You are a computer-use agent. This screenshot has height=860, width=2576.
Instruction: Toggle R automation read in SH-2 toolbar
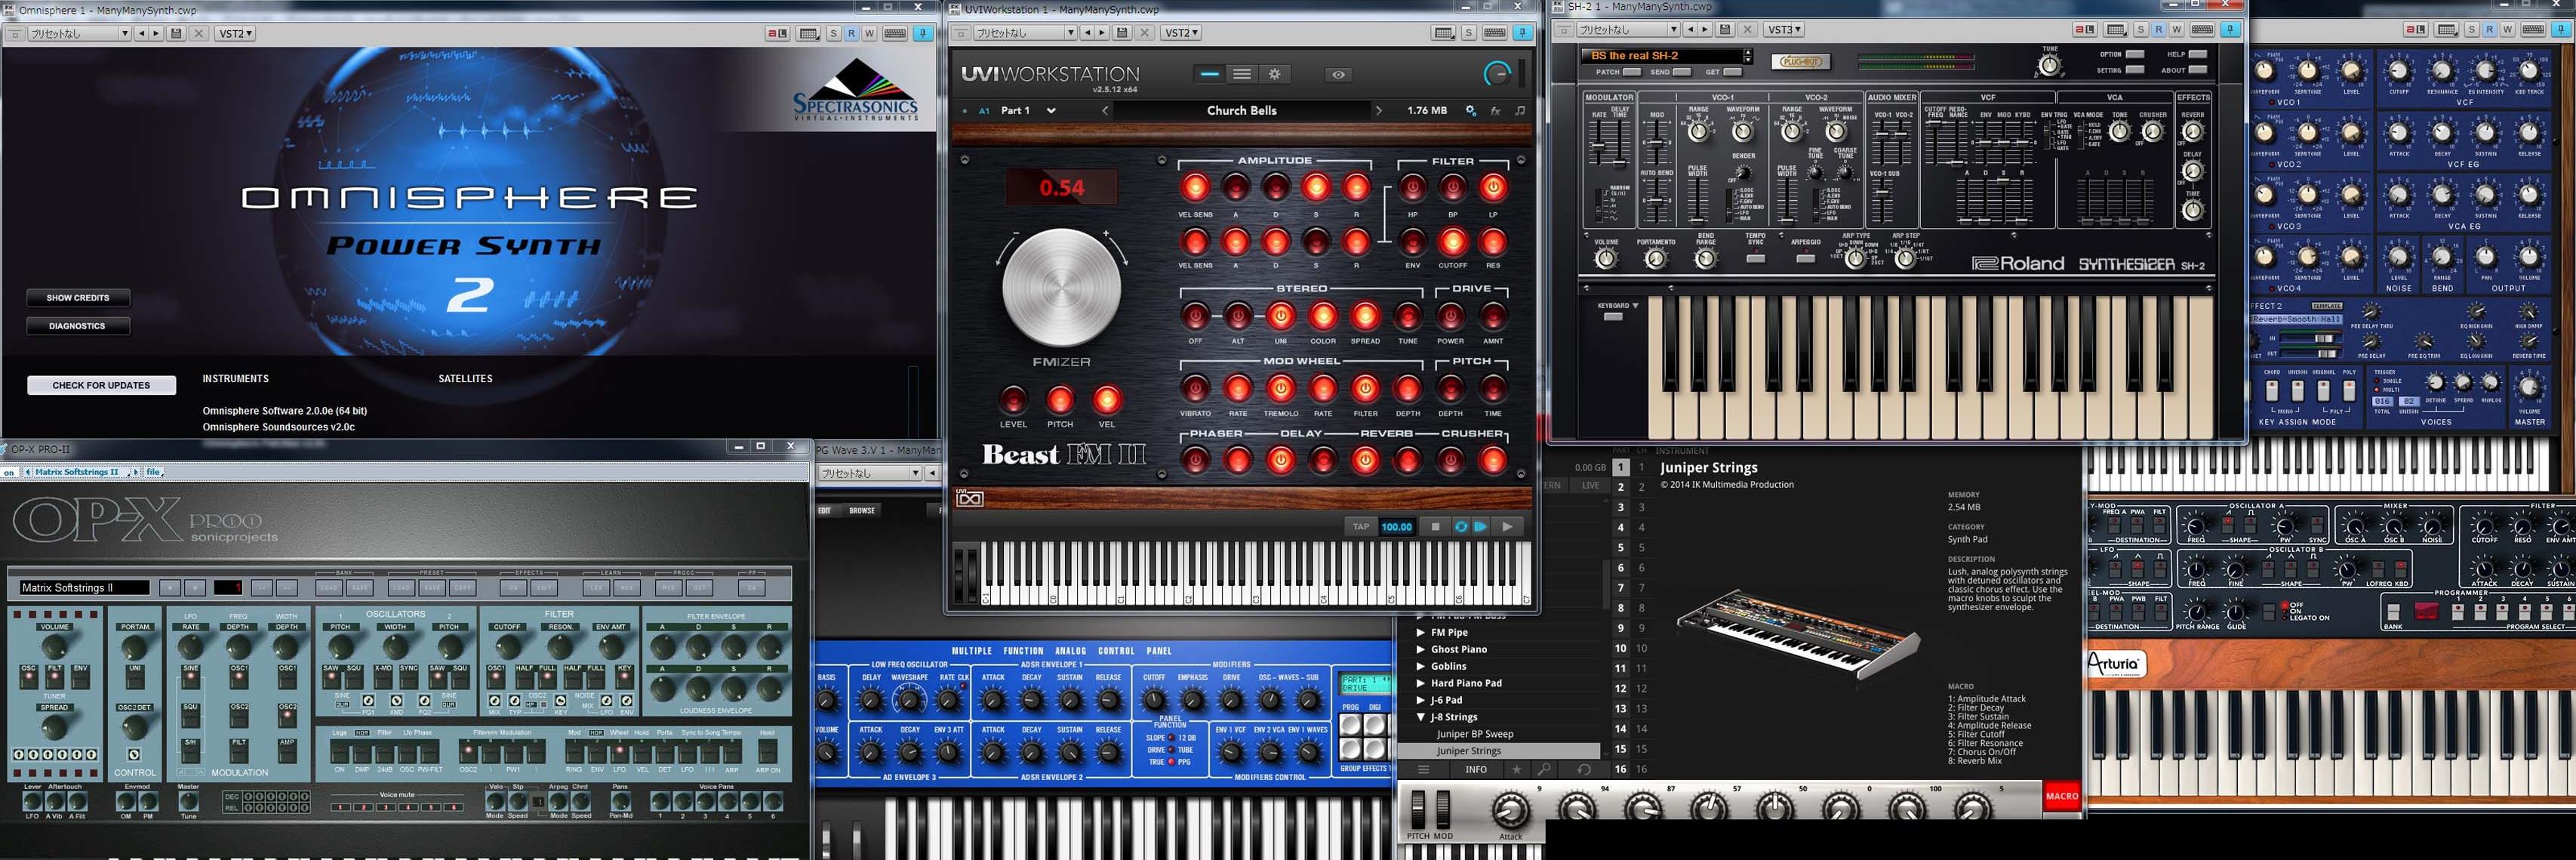[2159, 30]
